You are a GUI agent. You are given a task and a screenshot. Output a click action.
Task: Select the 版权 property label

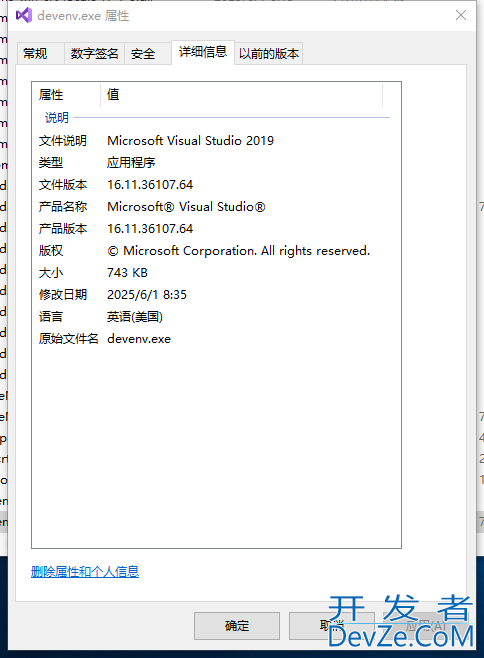click(51, 251)
